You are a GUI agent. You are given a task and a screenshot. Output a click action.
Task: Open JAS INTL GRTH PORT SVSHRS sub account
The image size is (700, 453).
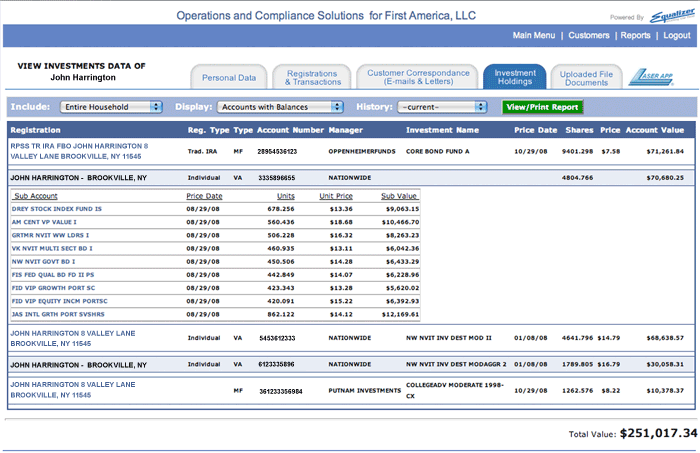58,314
